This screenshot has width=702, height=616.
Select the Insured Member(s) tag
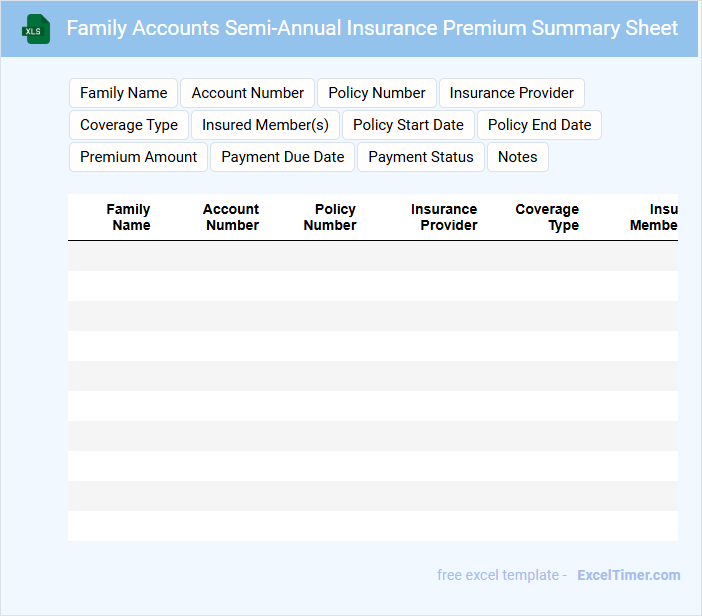click(x=265, y=125)
